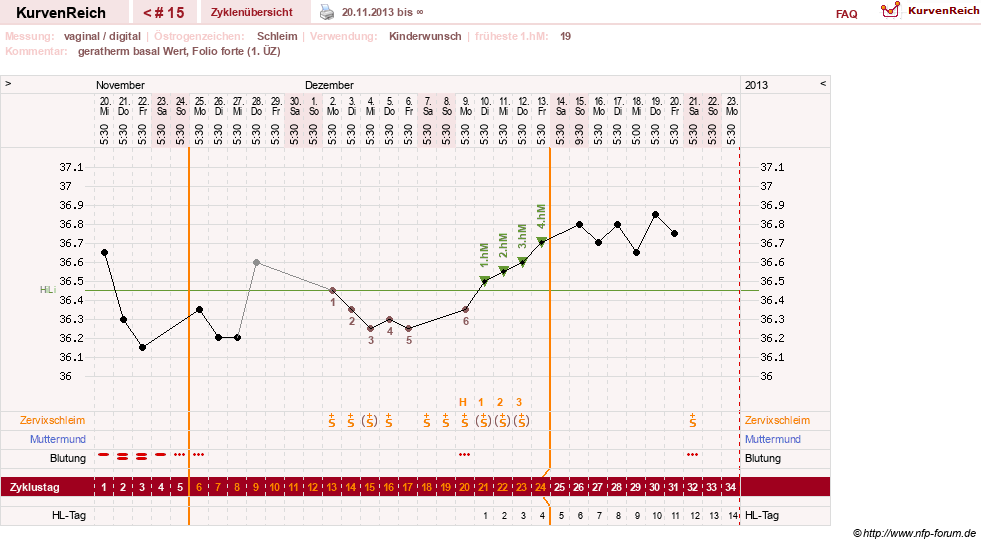981x545 pixels.
Task: Click the left Blutung label
Action: (68, 458)
